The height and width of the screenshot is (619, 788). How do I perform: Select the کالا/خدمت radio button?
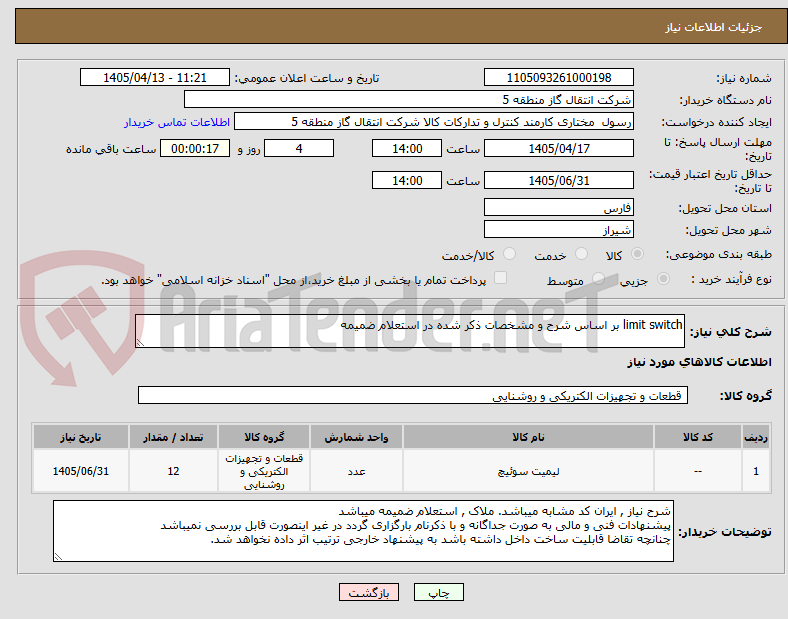[x=509, y=254]
